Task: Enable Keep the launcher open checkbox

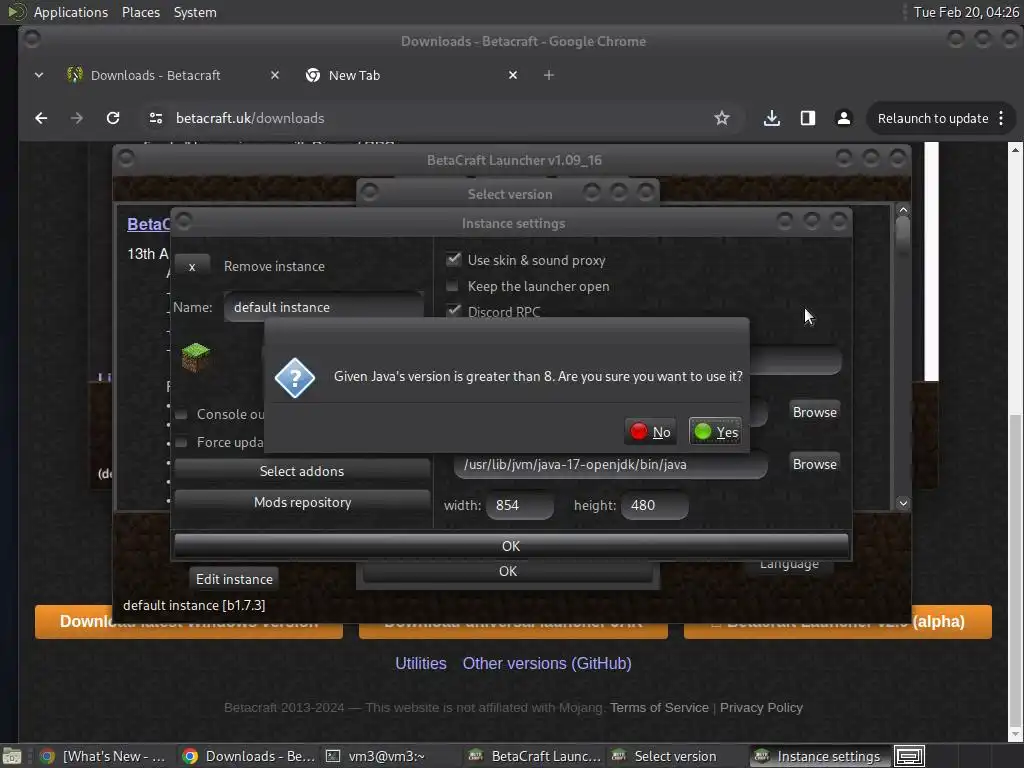Action: [x=452, y=286]
